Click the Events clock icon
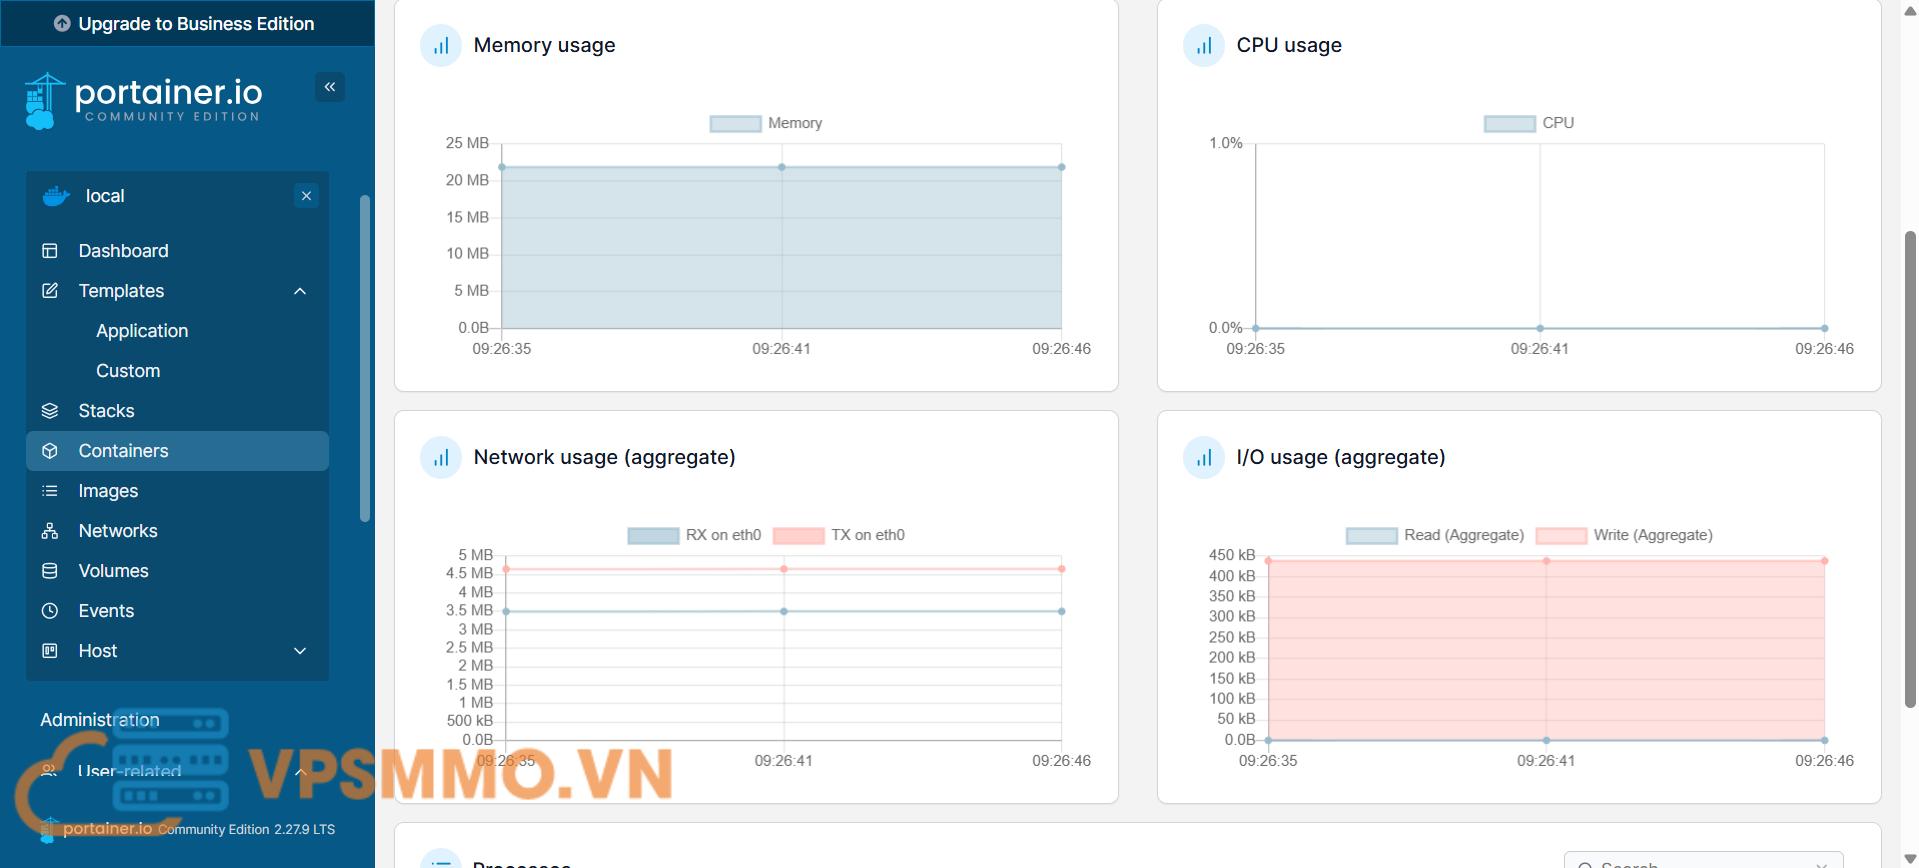The image size is (1919, 868). pos(50,611)
